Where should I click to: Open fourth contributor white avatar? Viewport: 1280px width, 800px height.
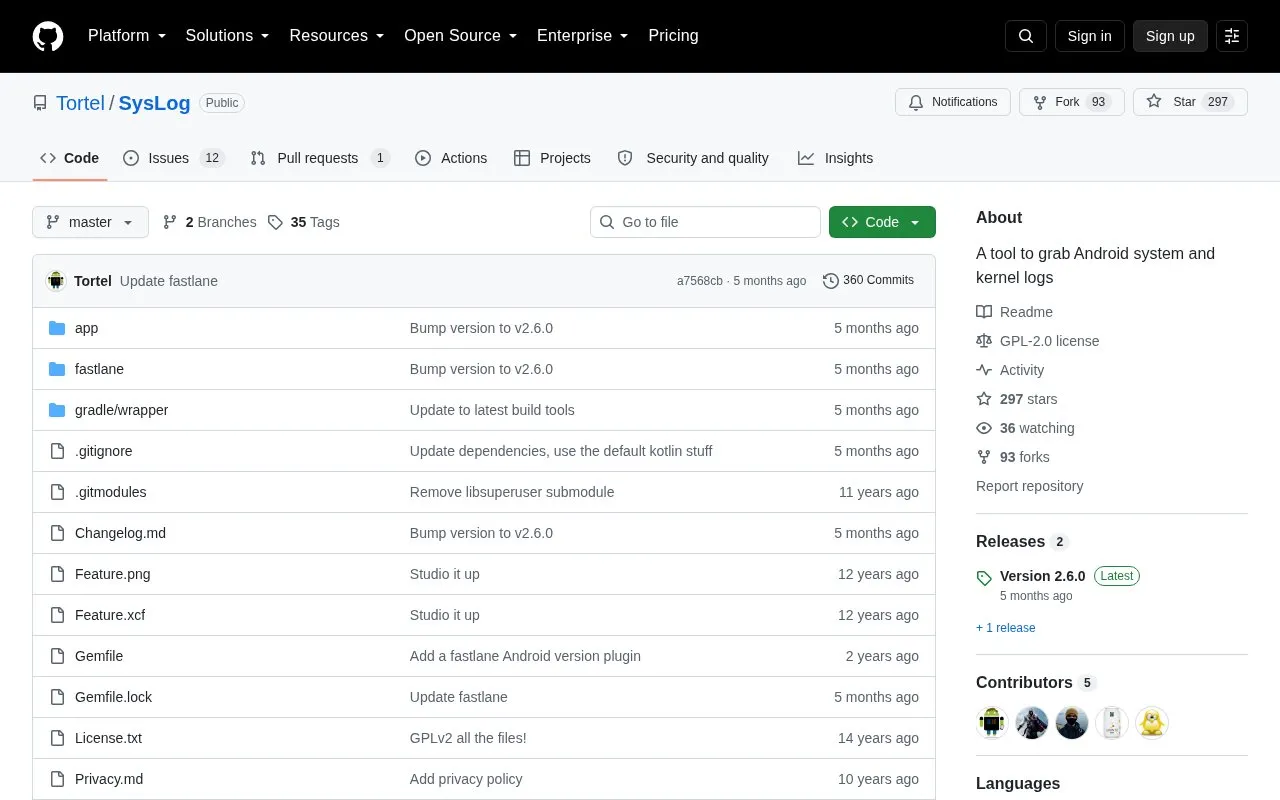[1112, 723]
